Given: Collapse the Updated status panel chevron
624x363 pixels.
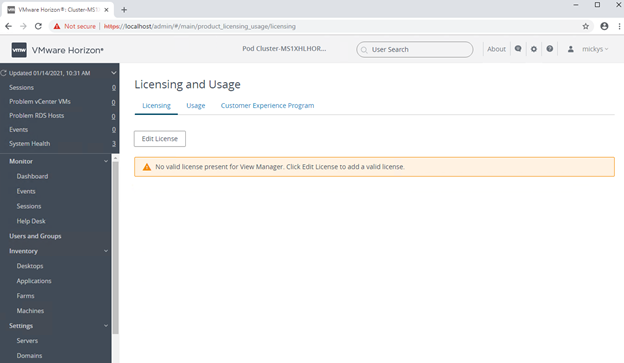Looking at the screenshot, I should tap(113, 73).
